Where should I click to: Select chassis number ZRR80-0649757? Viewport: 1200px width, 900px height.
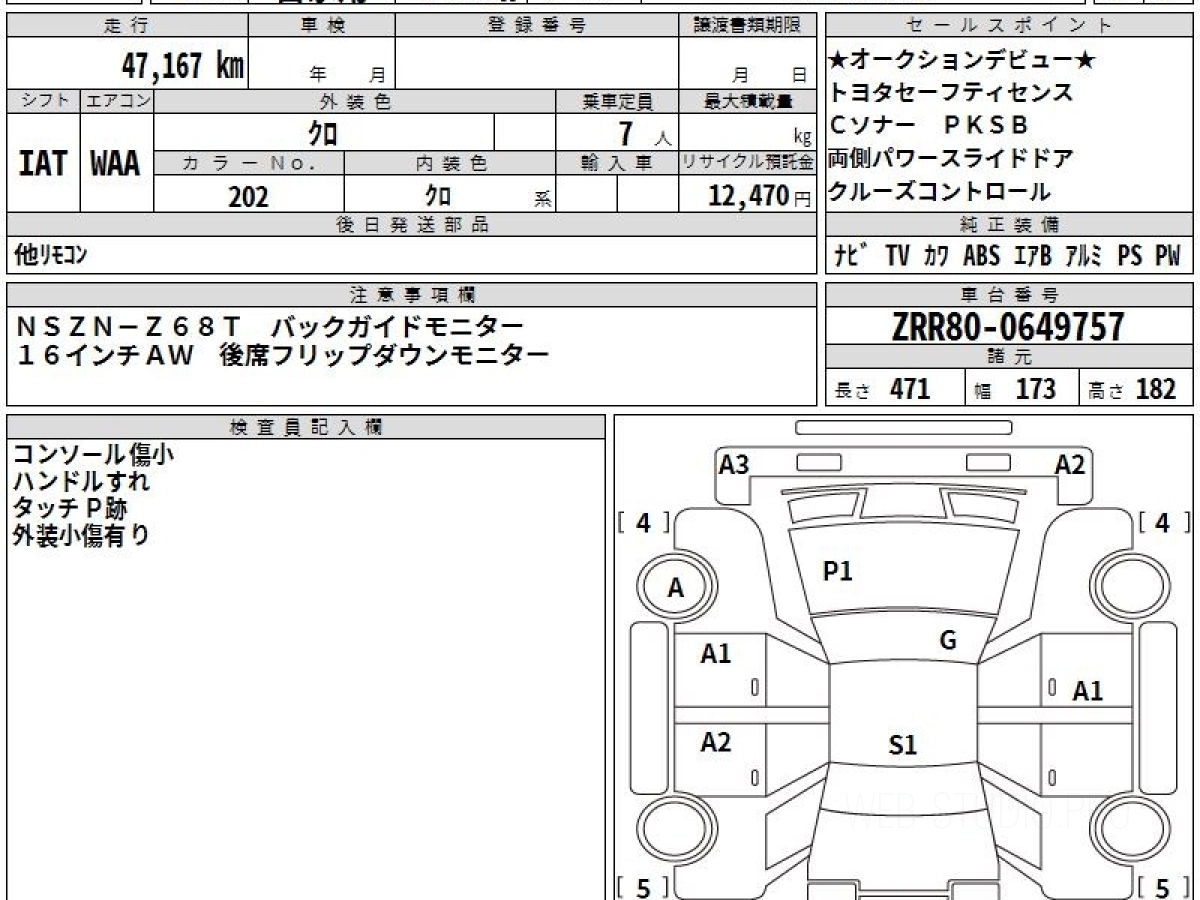(1009, 326)
